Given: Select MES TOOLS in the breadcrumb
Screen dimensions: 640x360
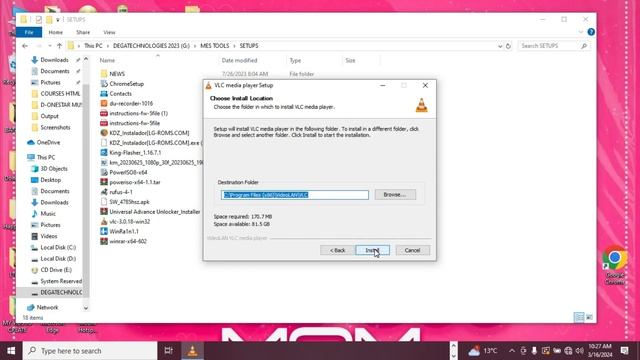Looking at the screenshot, I should (214, 46).
